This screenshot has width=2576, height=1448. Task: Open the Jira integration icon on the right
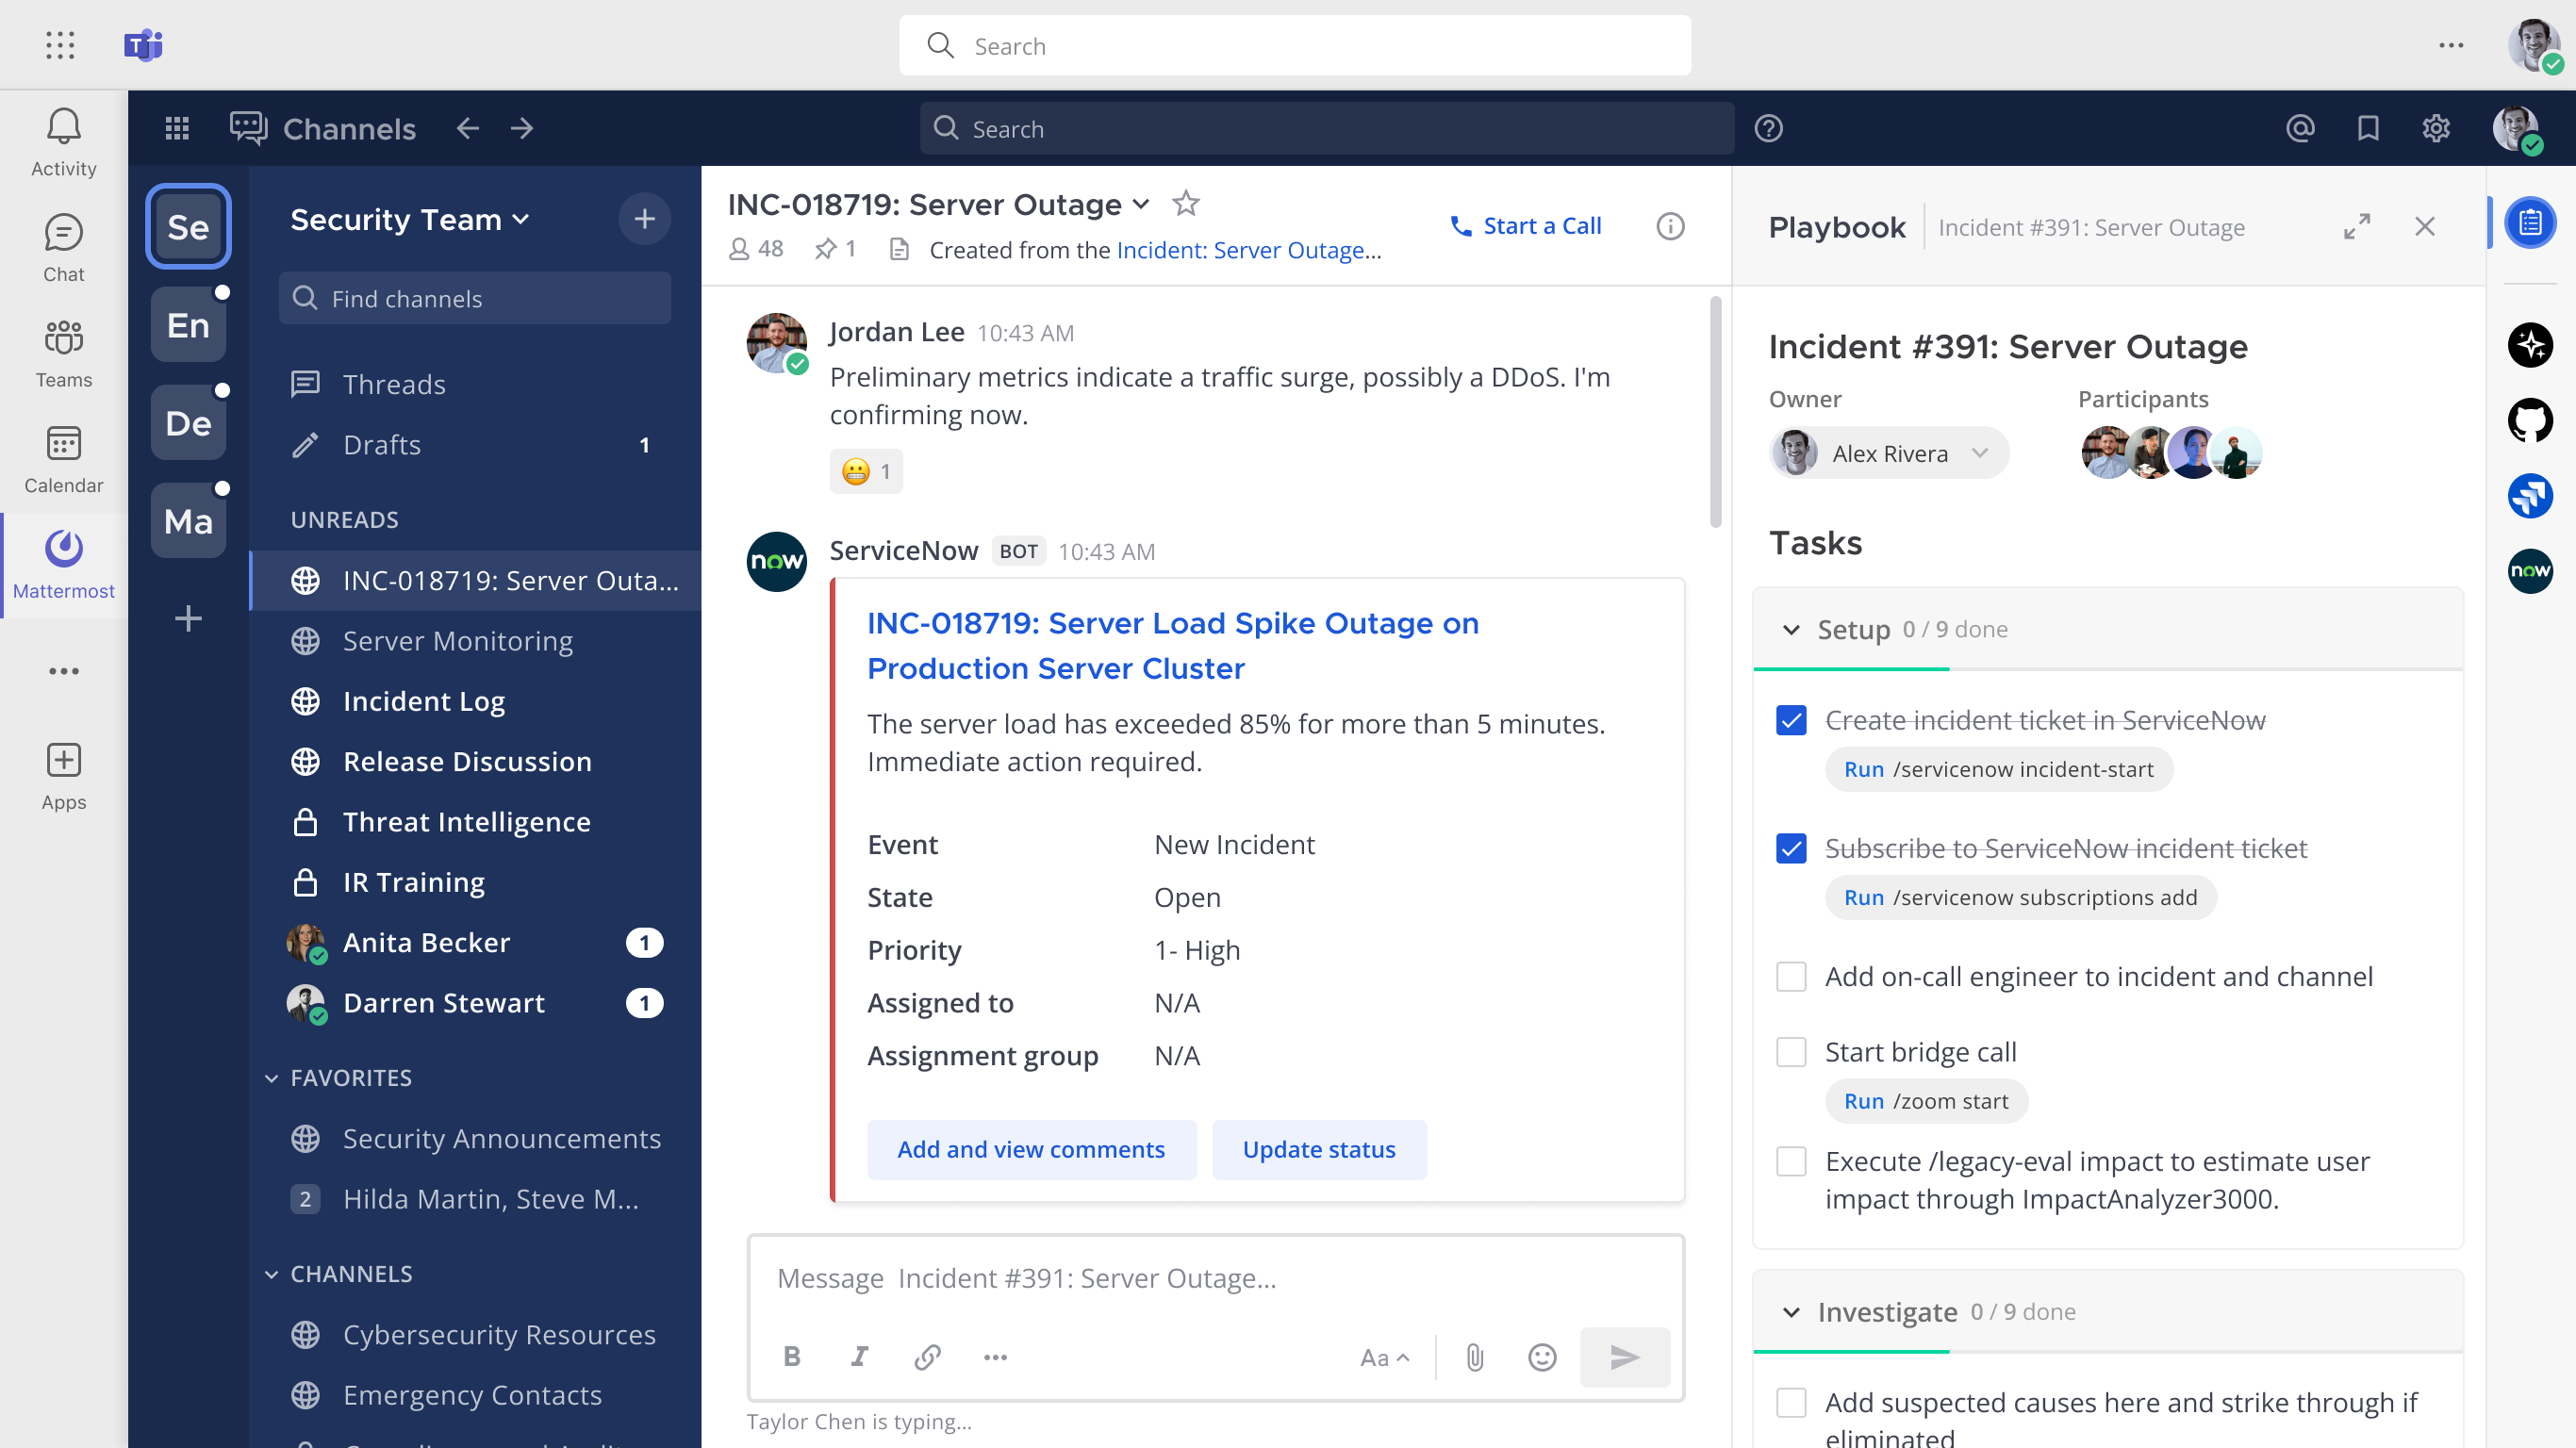(2531, 496)
